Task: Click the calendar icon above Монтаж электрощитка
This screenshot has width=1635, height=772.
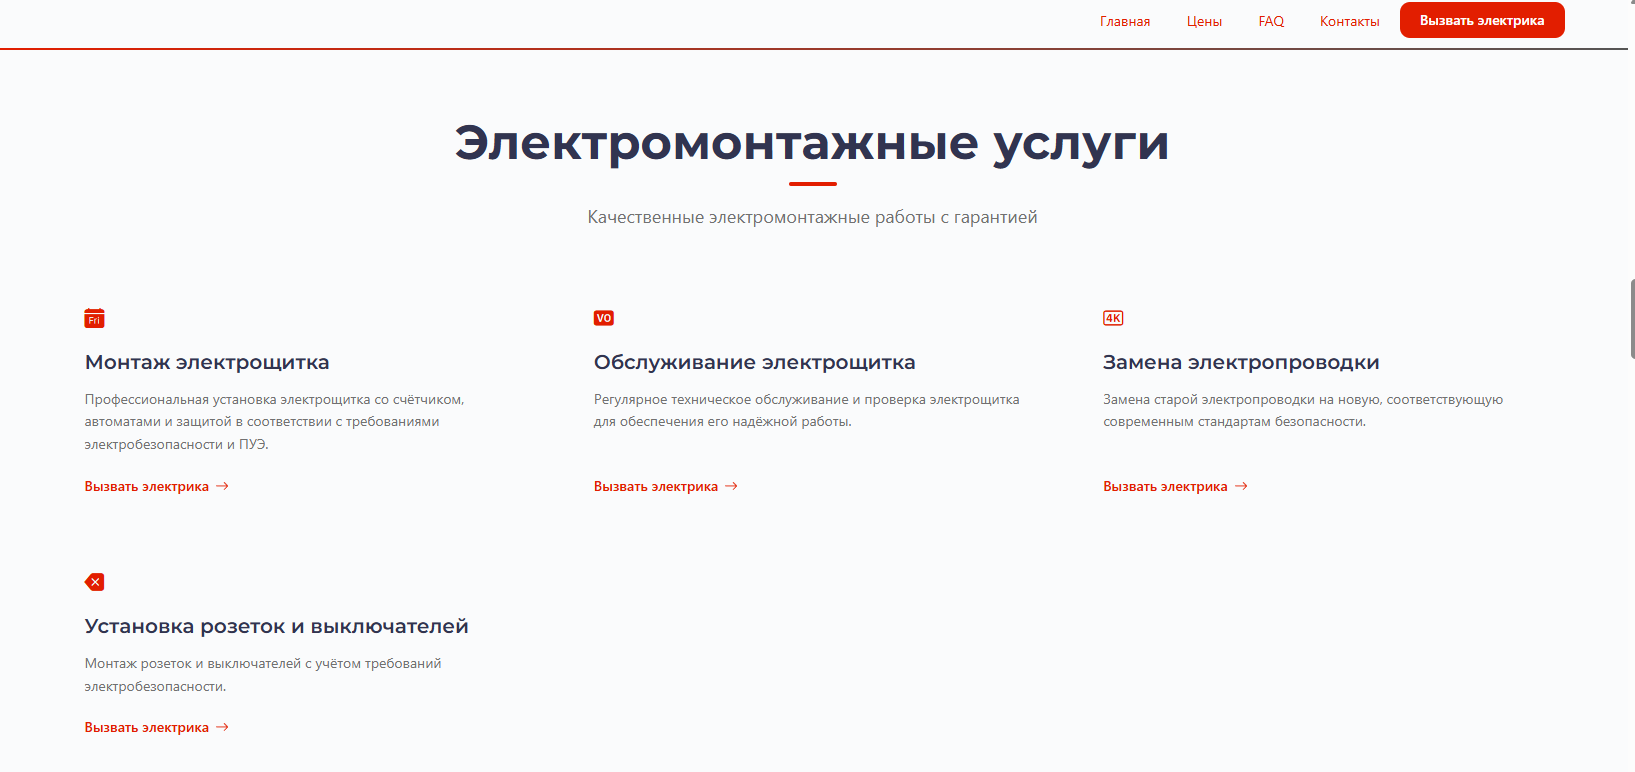Action: 94,319
